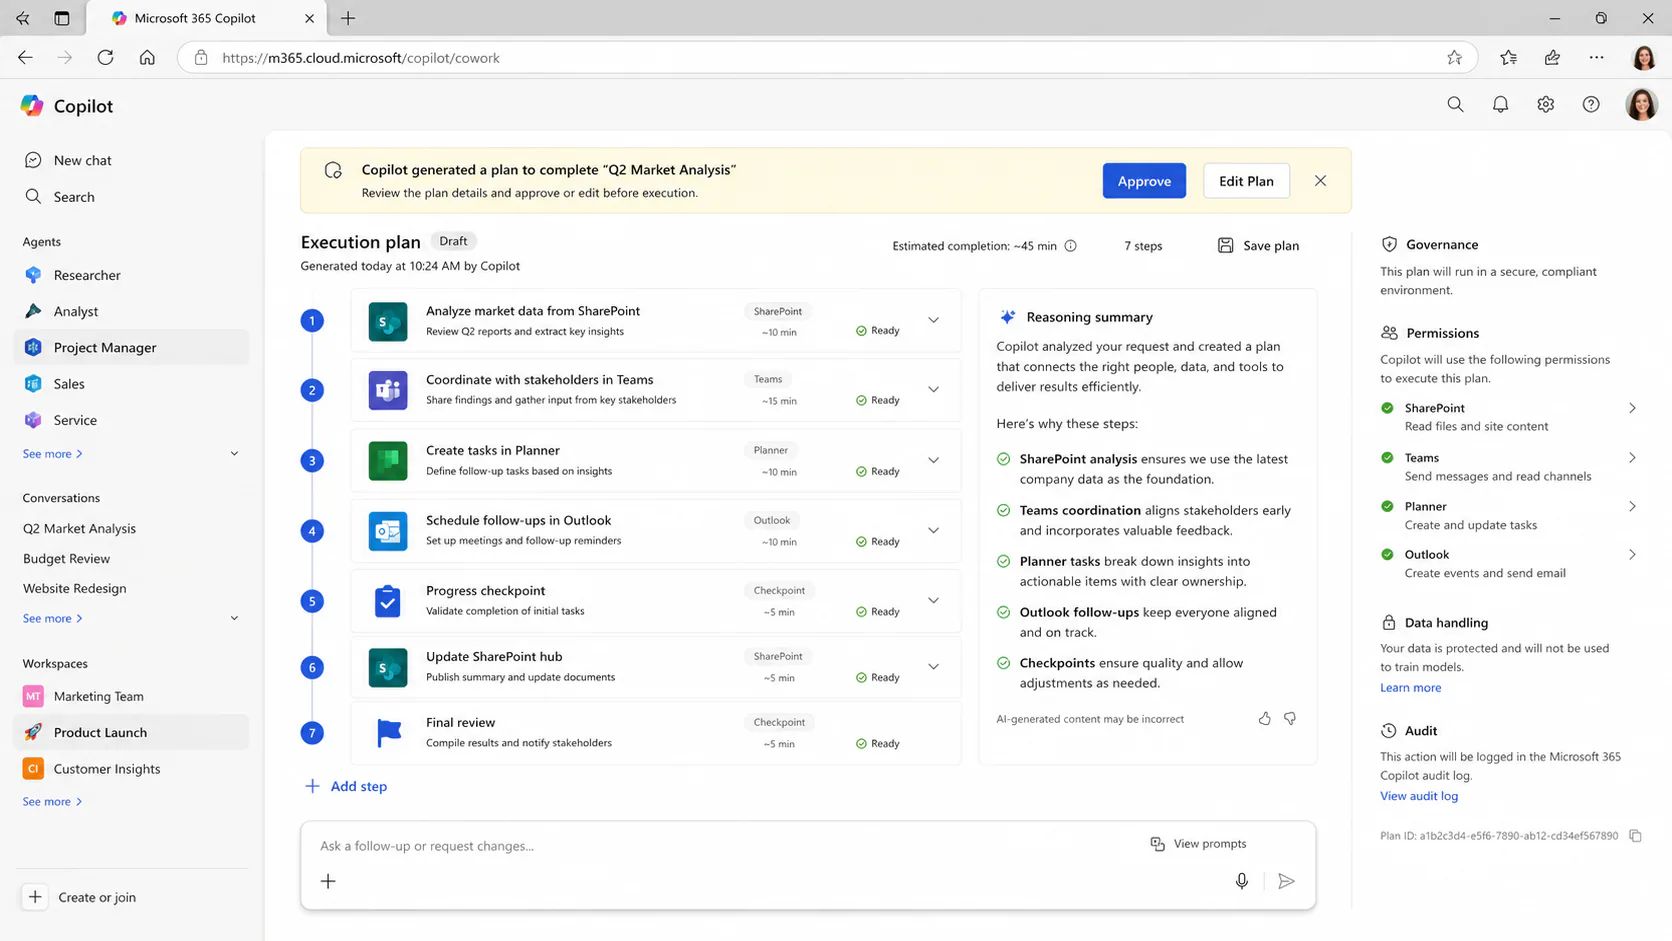This screenshot has width=1672, height=941.
Task: Open the Learn more link under Data handling
Action: [1410, 687]
